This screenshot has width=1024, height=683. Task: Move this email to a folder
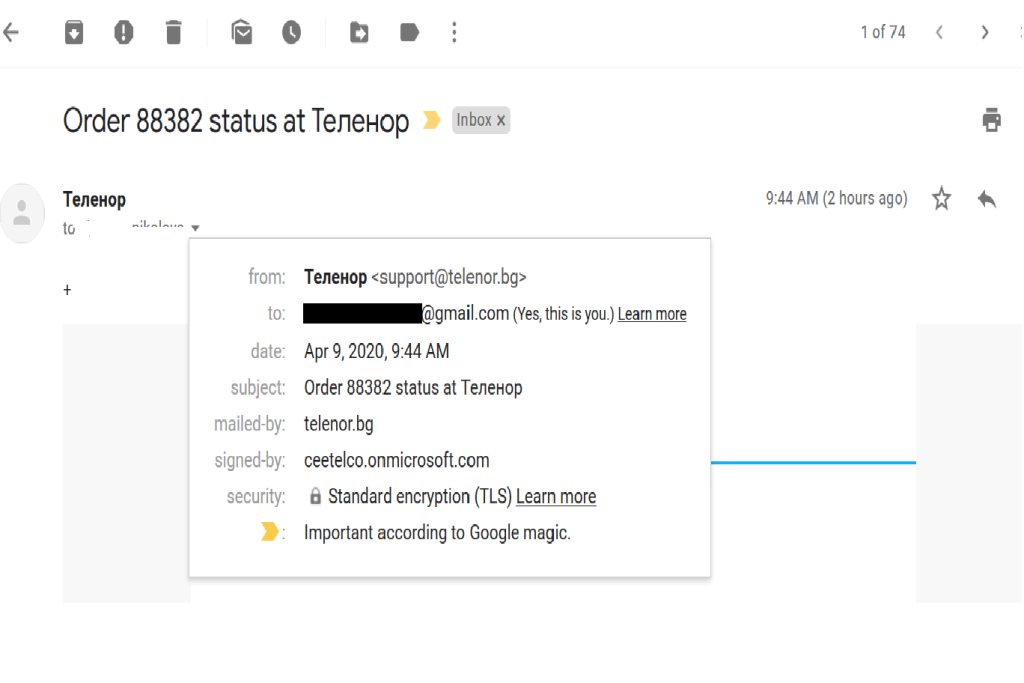(x=359, y=32)
